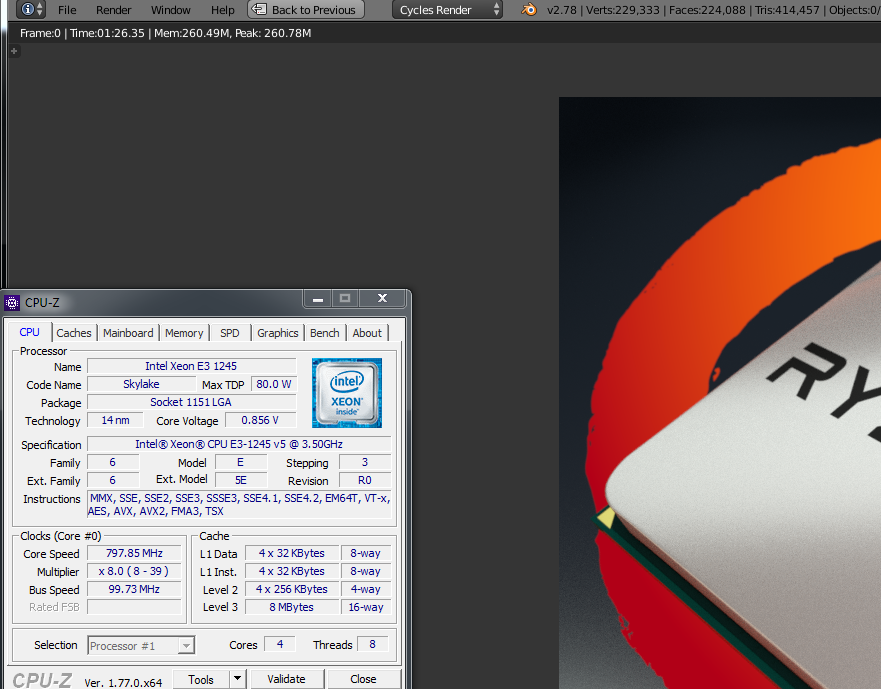Click the Core Voltage value '0.856 V'
This screenshot has width=881, height=689.
pos(260,420)
